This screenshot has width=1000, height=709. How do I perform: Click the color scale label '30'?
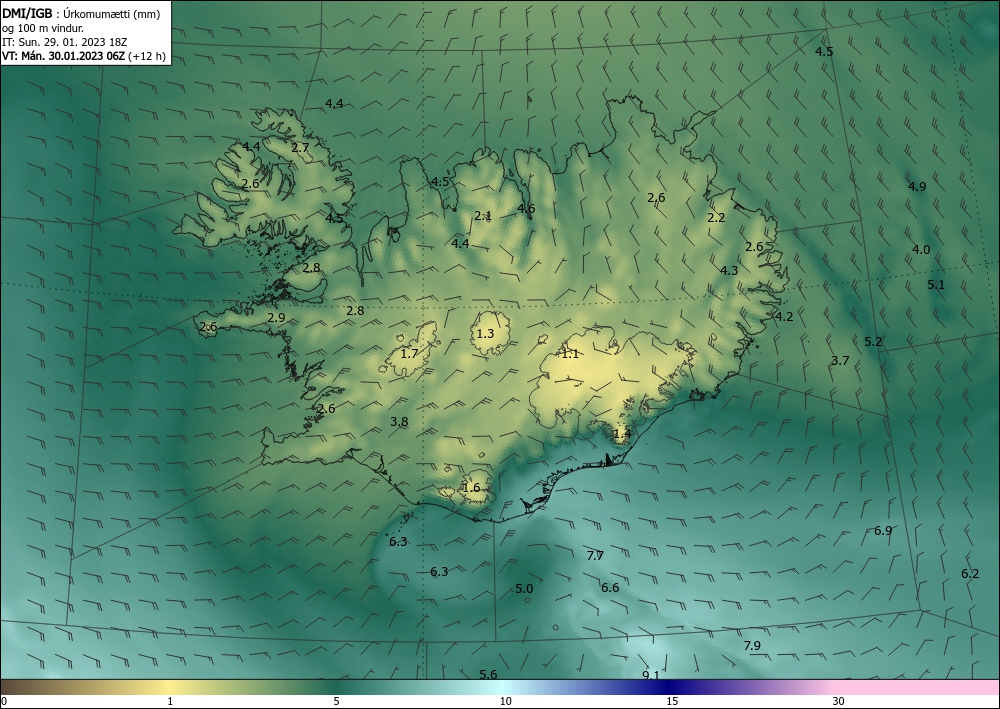839,701
